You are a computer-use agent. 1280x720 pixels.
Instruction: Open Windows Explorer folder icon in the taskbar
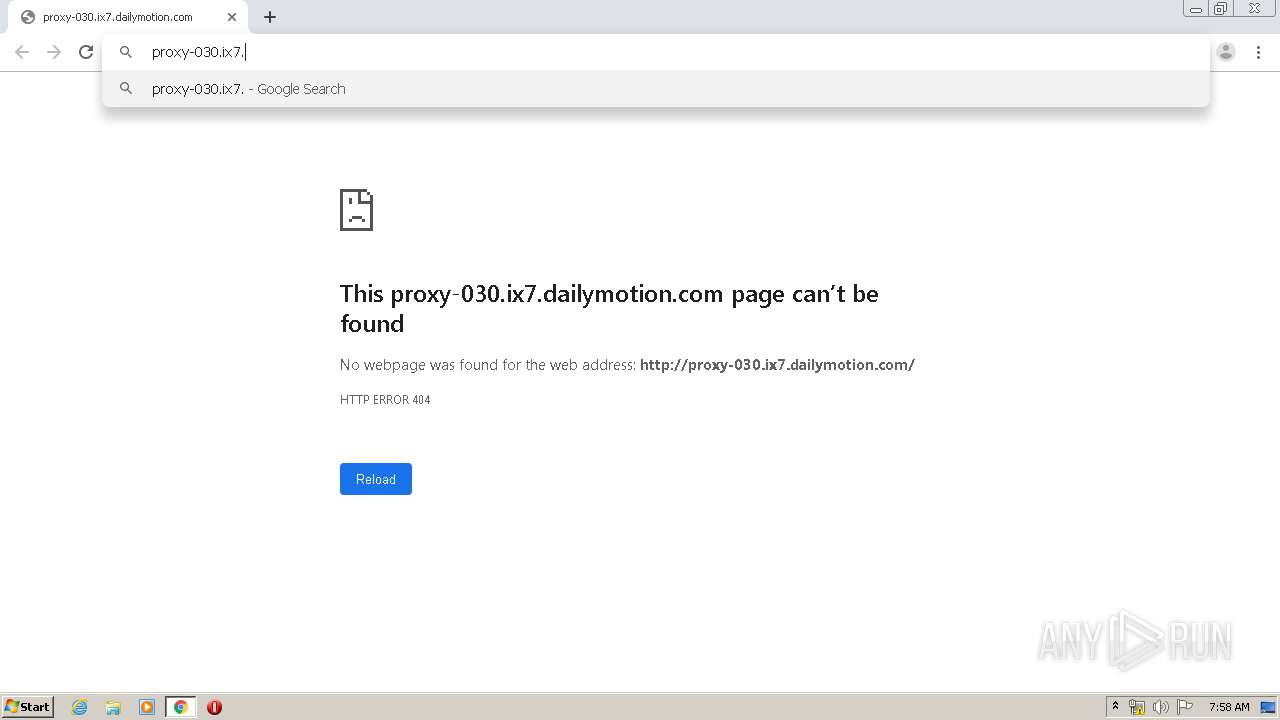pyautogui.click(x=113, y=707)
